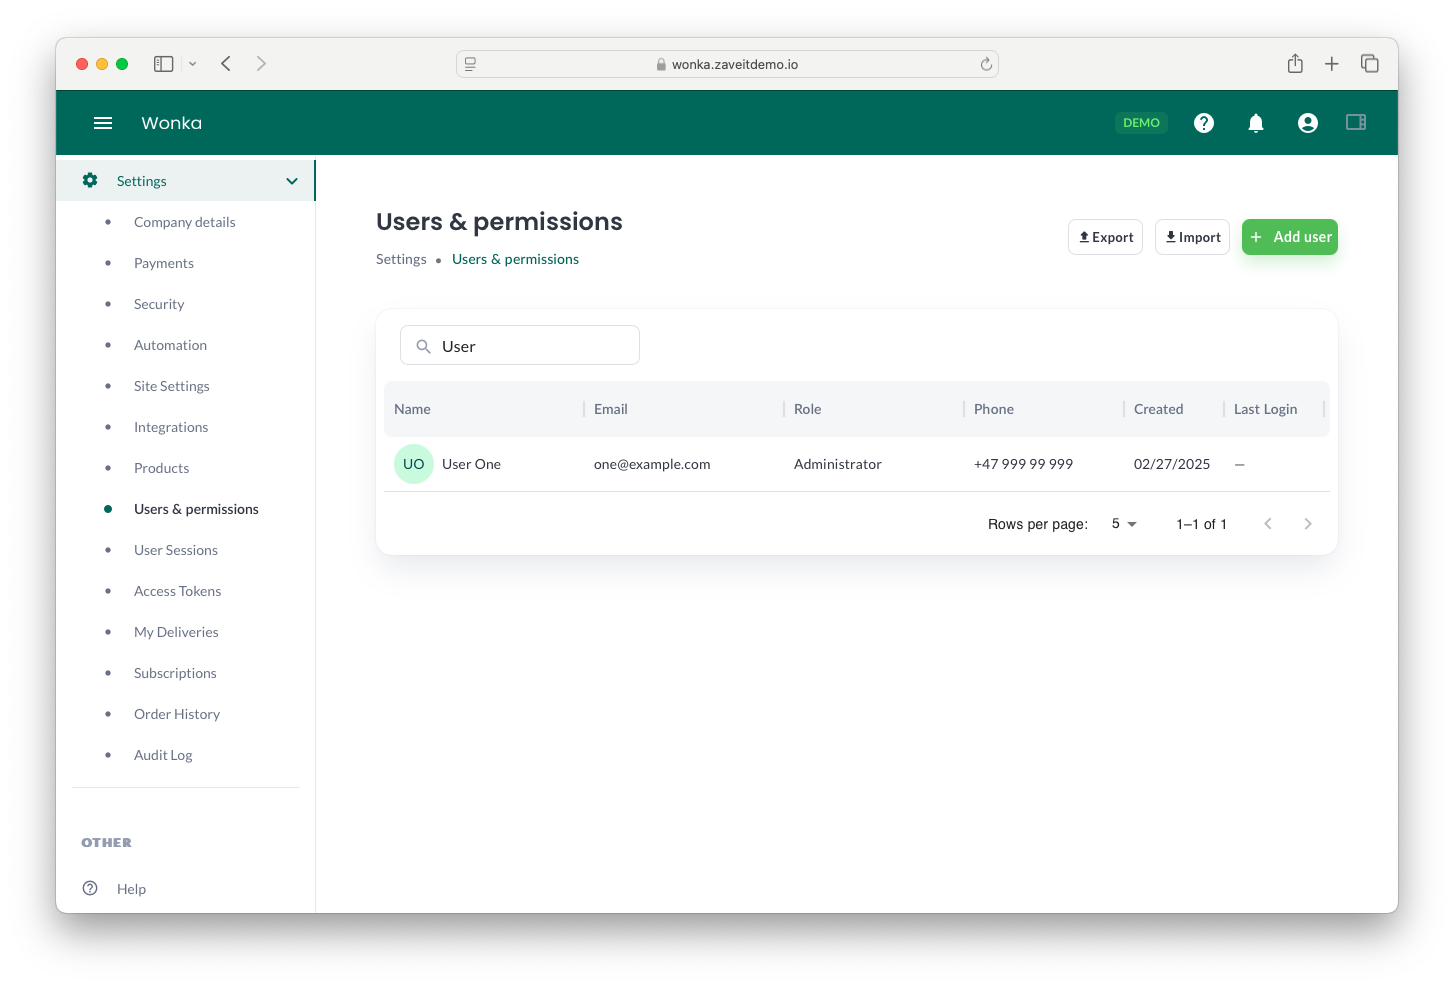The width and height of the screenshot is (1454, 987).
Task: Click the DEMO badge
Action: point(1141,123)
